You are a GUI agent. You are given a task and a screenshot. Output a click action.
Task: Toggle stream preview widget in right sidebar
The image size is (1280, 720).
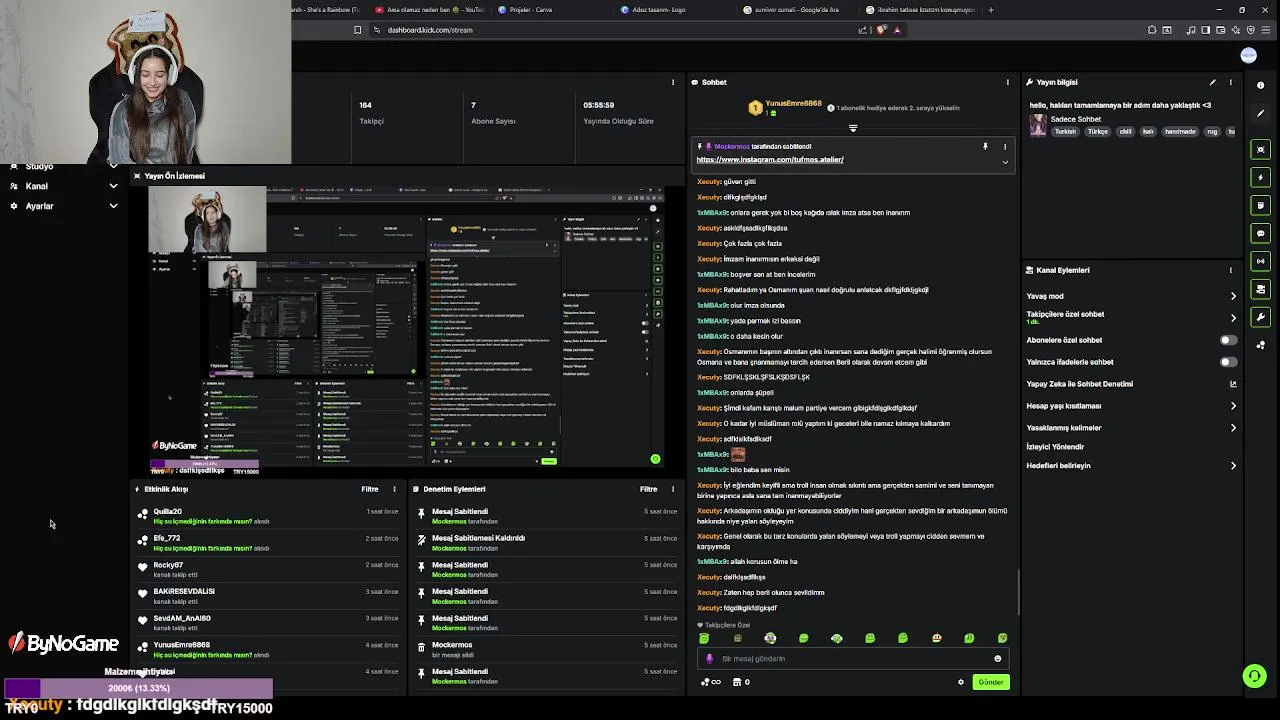[x=1260, y=149]
